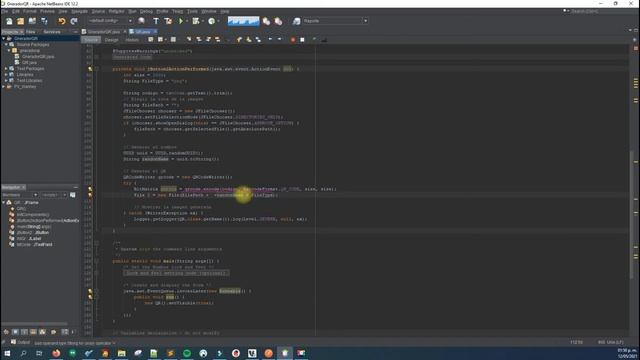The width and height of the screenshot is (640, 360).
Task: Select QR.java in the Projects tree
Action: [x=29, y=62]
